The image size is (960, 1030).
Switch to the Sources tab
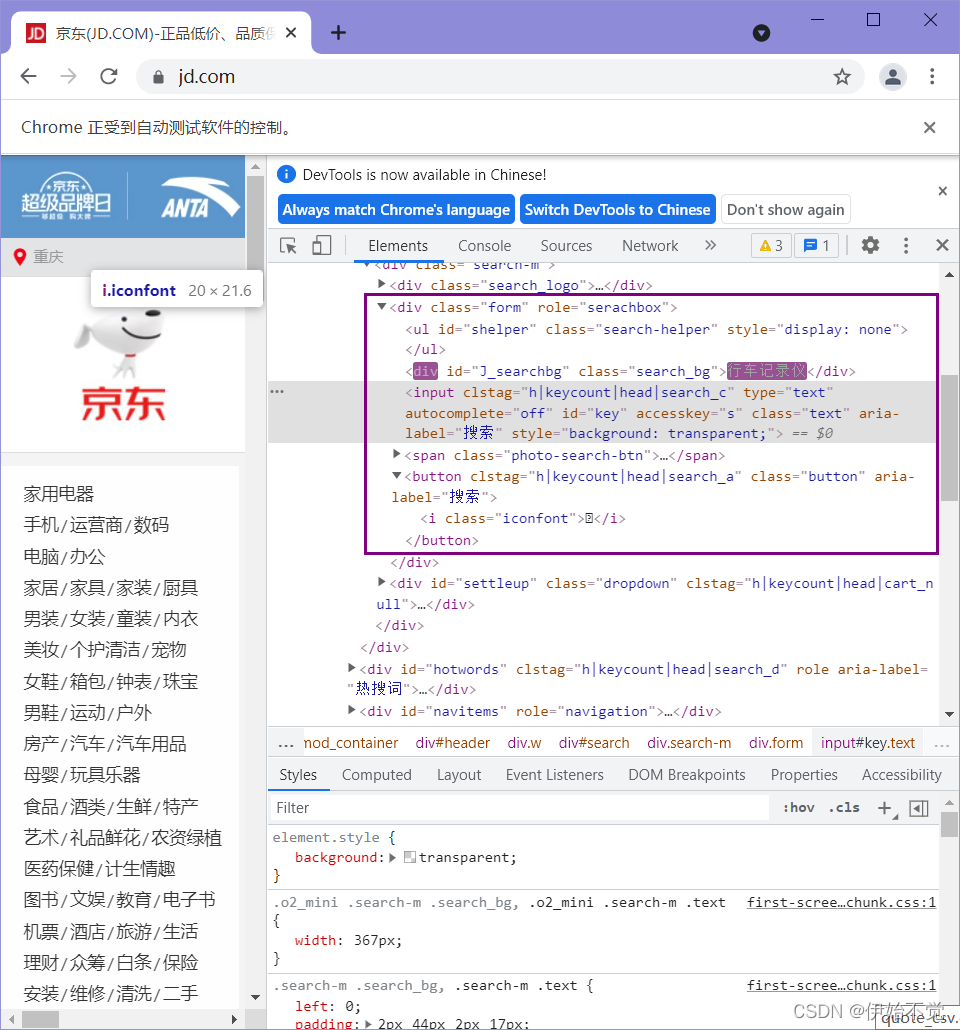(566, 246)
